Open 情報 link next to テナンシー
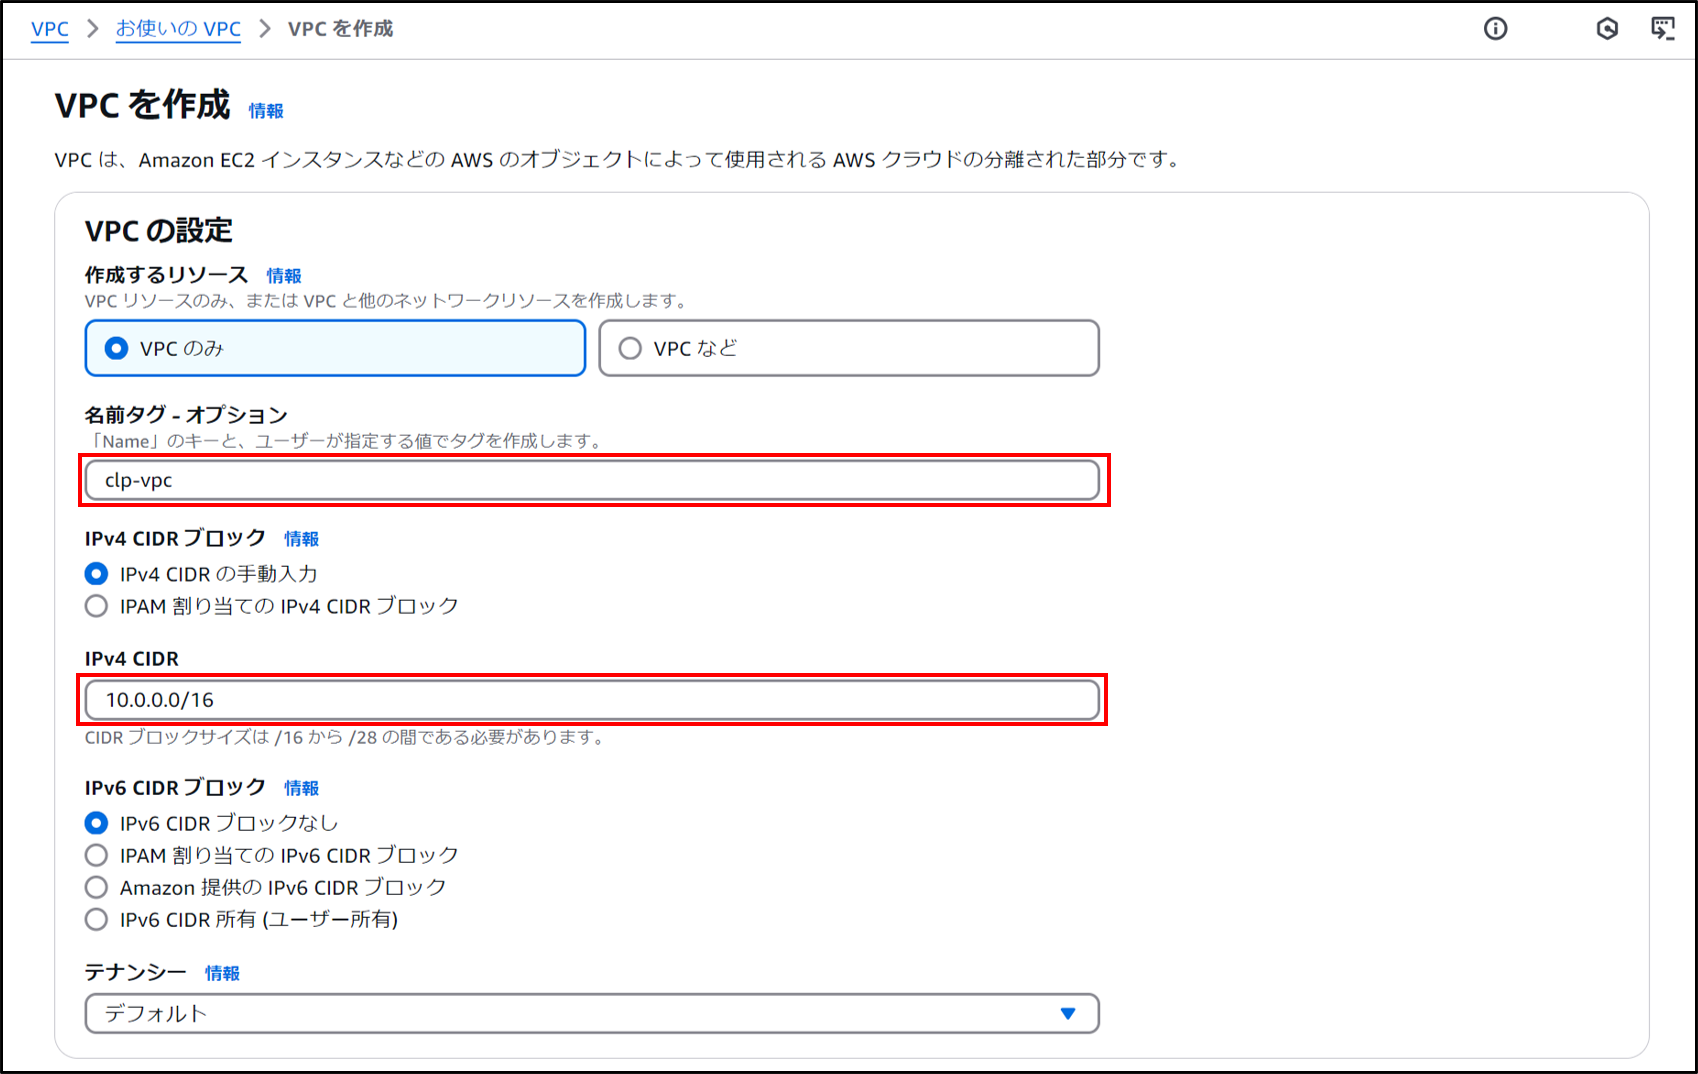 pyautogui.click(x=222, y=973)
